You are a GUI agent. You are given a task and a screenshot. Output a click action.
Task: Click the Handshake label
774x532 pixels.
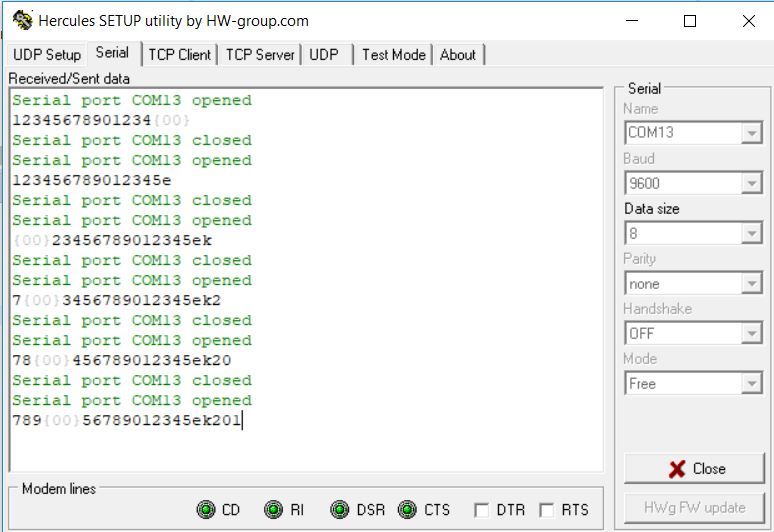point(658,308)
